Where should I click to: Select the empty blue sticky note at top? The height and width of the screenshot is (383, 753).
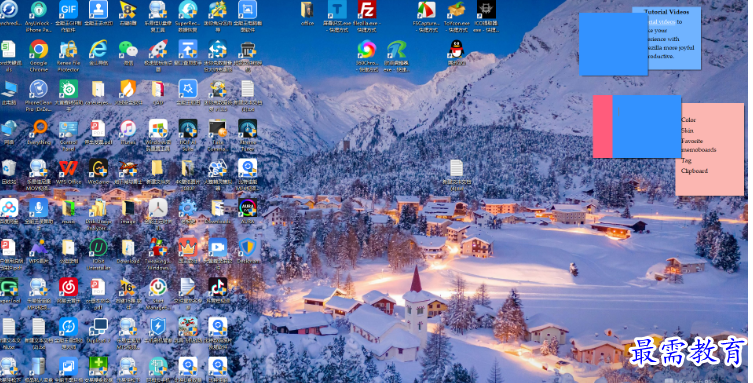[613, 44]
